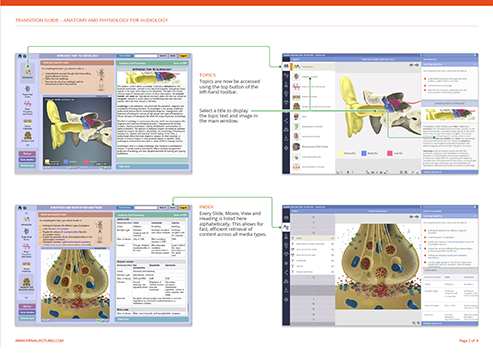Select the highlighted Introduction topic icon in old sidebar
Screen dimensions: 493x360
coord(27,72)
